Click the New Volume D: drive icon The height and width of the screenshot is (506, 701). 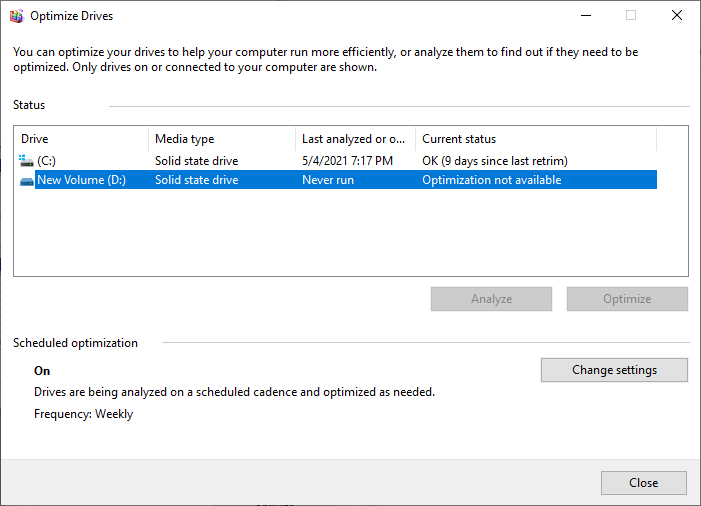[26, 181]
